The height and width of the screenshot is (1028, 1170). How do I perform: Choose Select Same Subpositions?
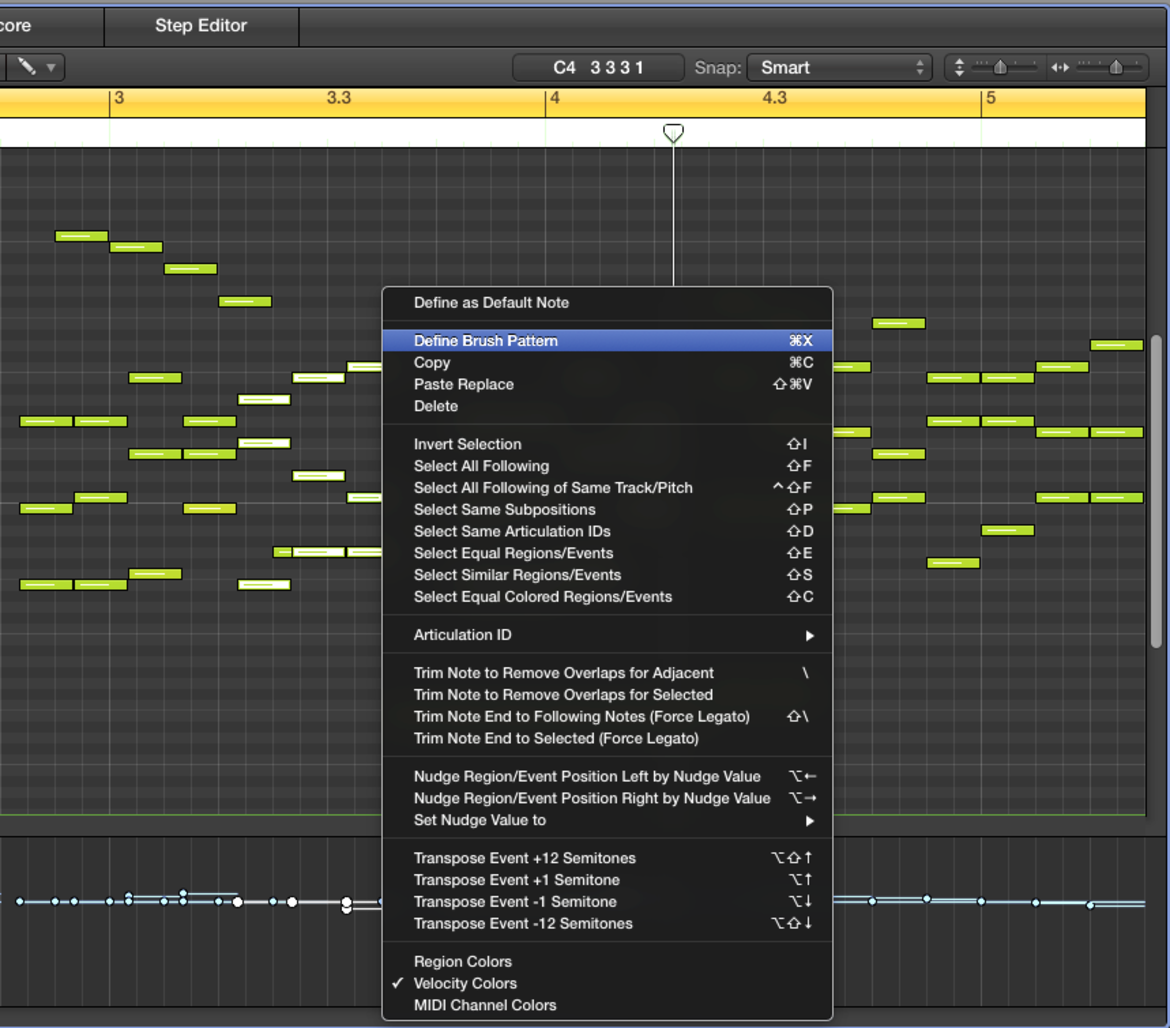coord(607,510)
